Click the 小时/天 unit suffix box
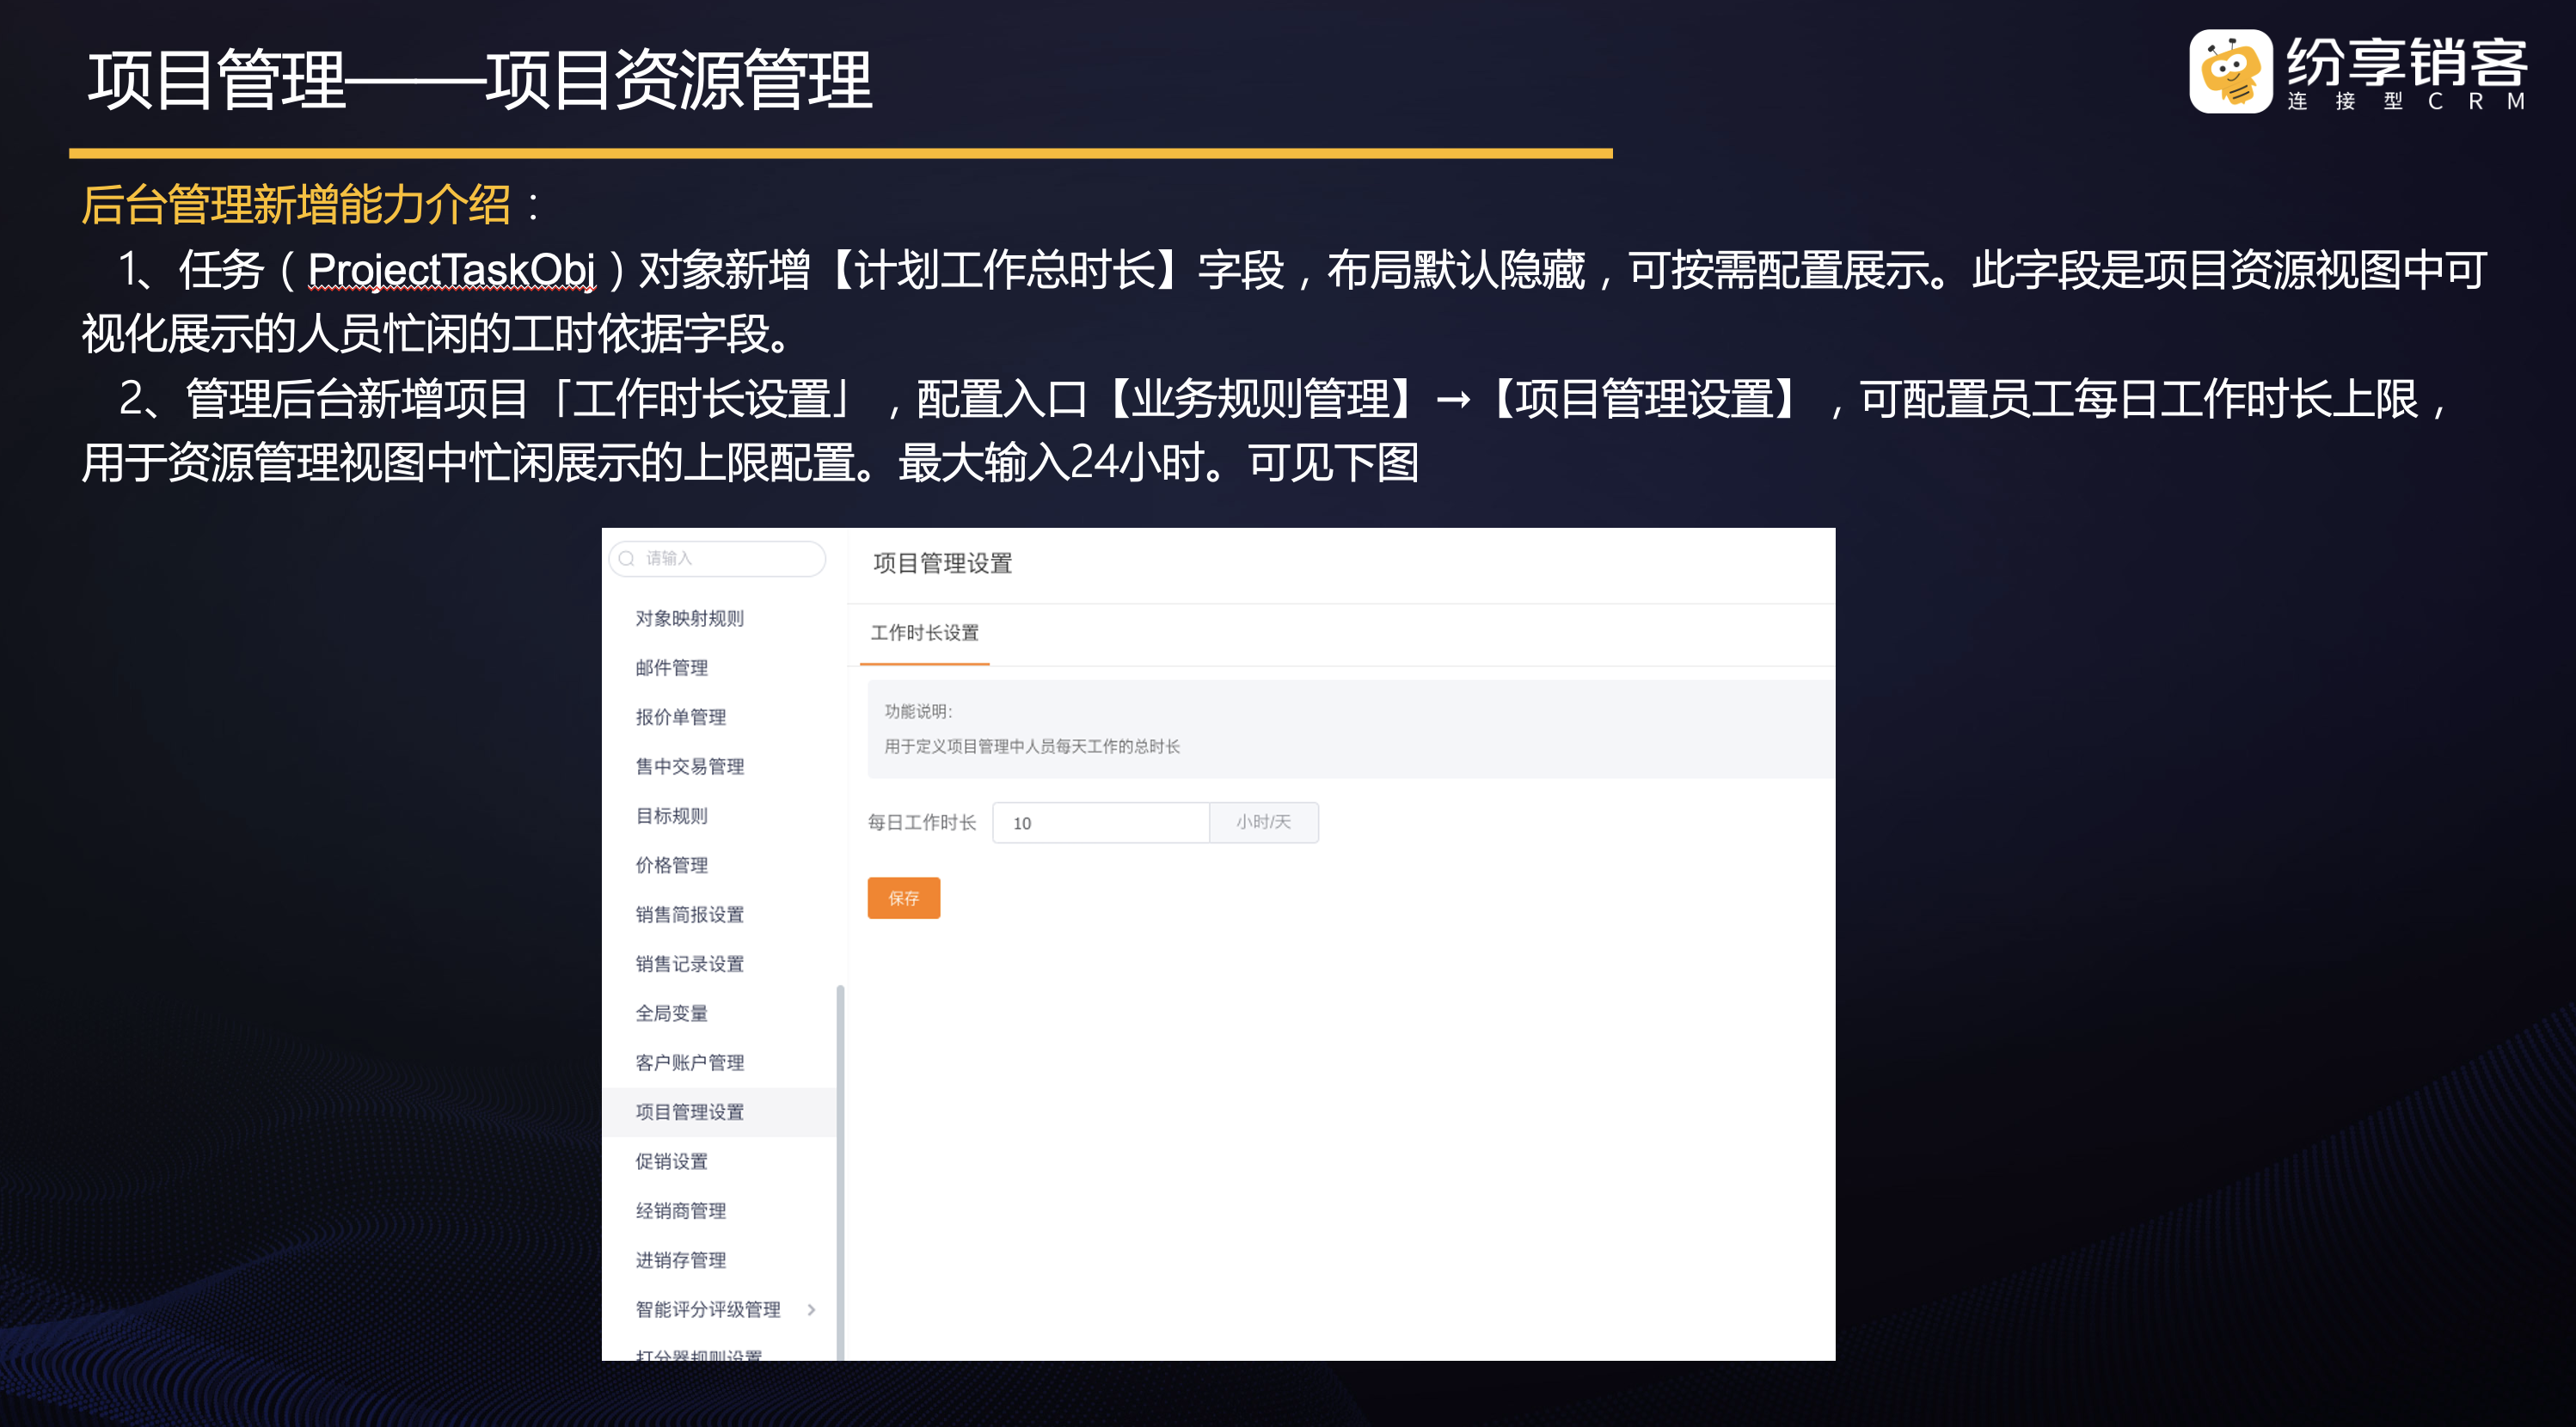The width and height of the screenshot is (2576, 1427). click(1263, 822)
